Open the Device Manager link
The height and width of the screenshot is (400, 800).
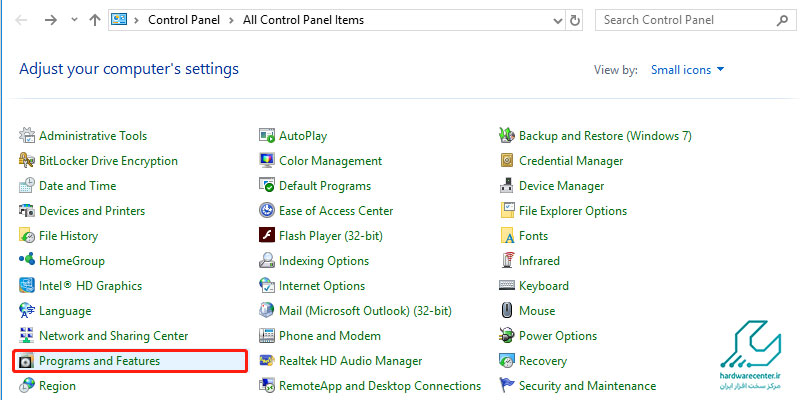point(561,186)
